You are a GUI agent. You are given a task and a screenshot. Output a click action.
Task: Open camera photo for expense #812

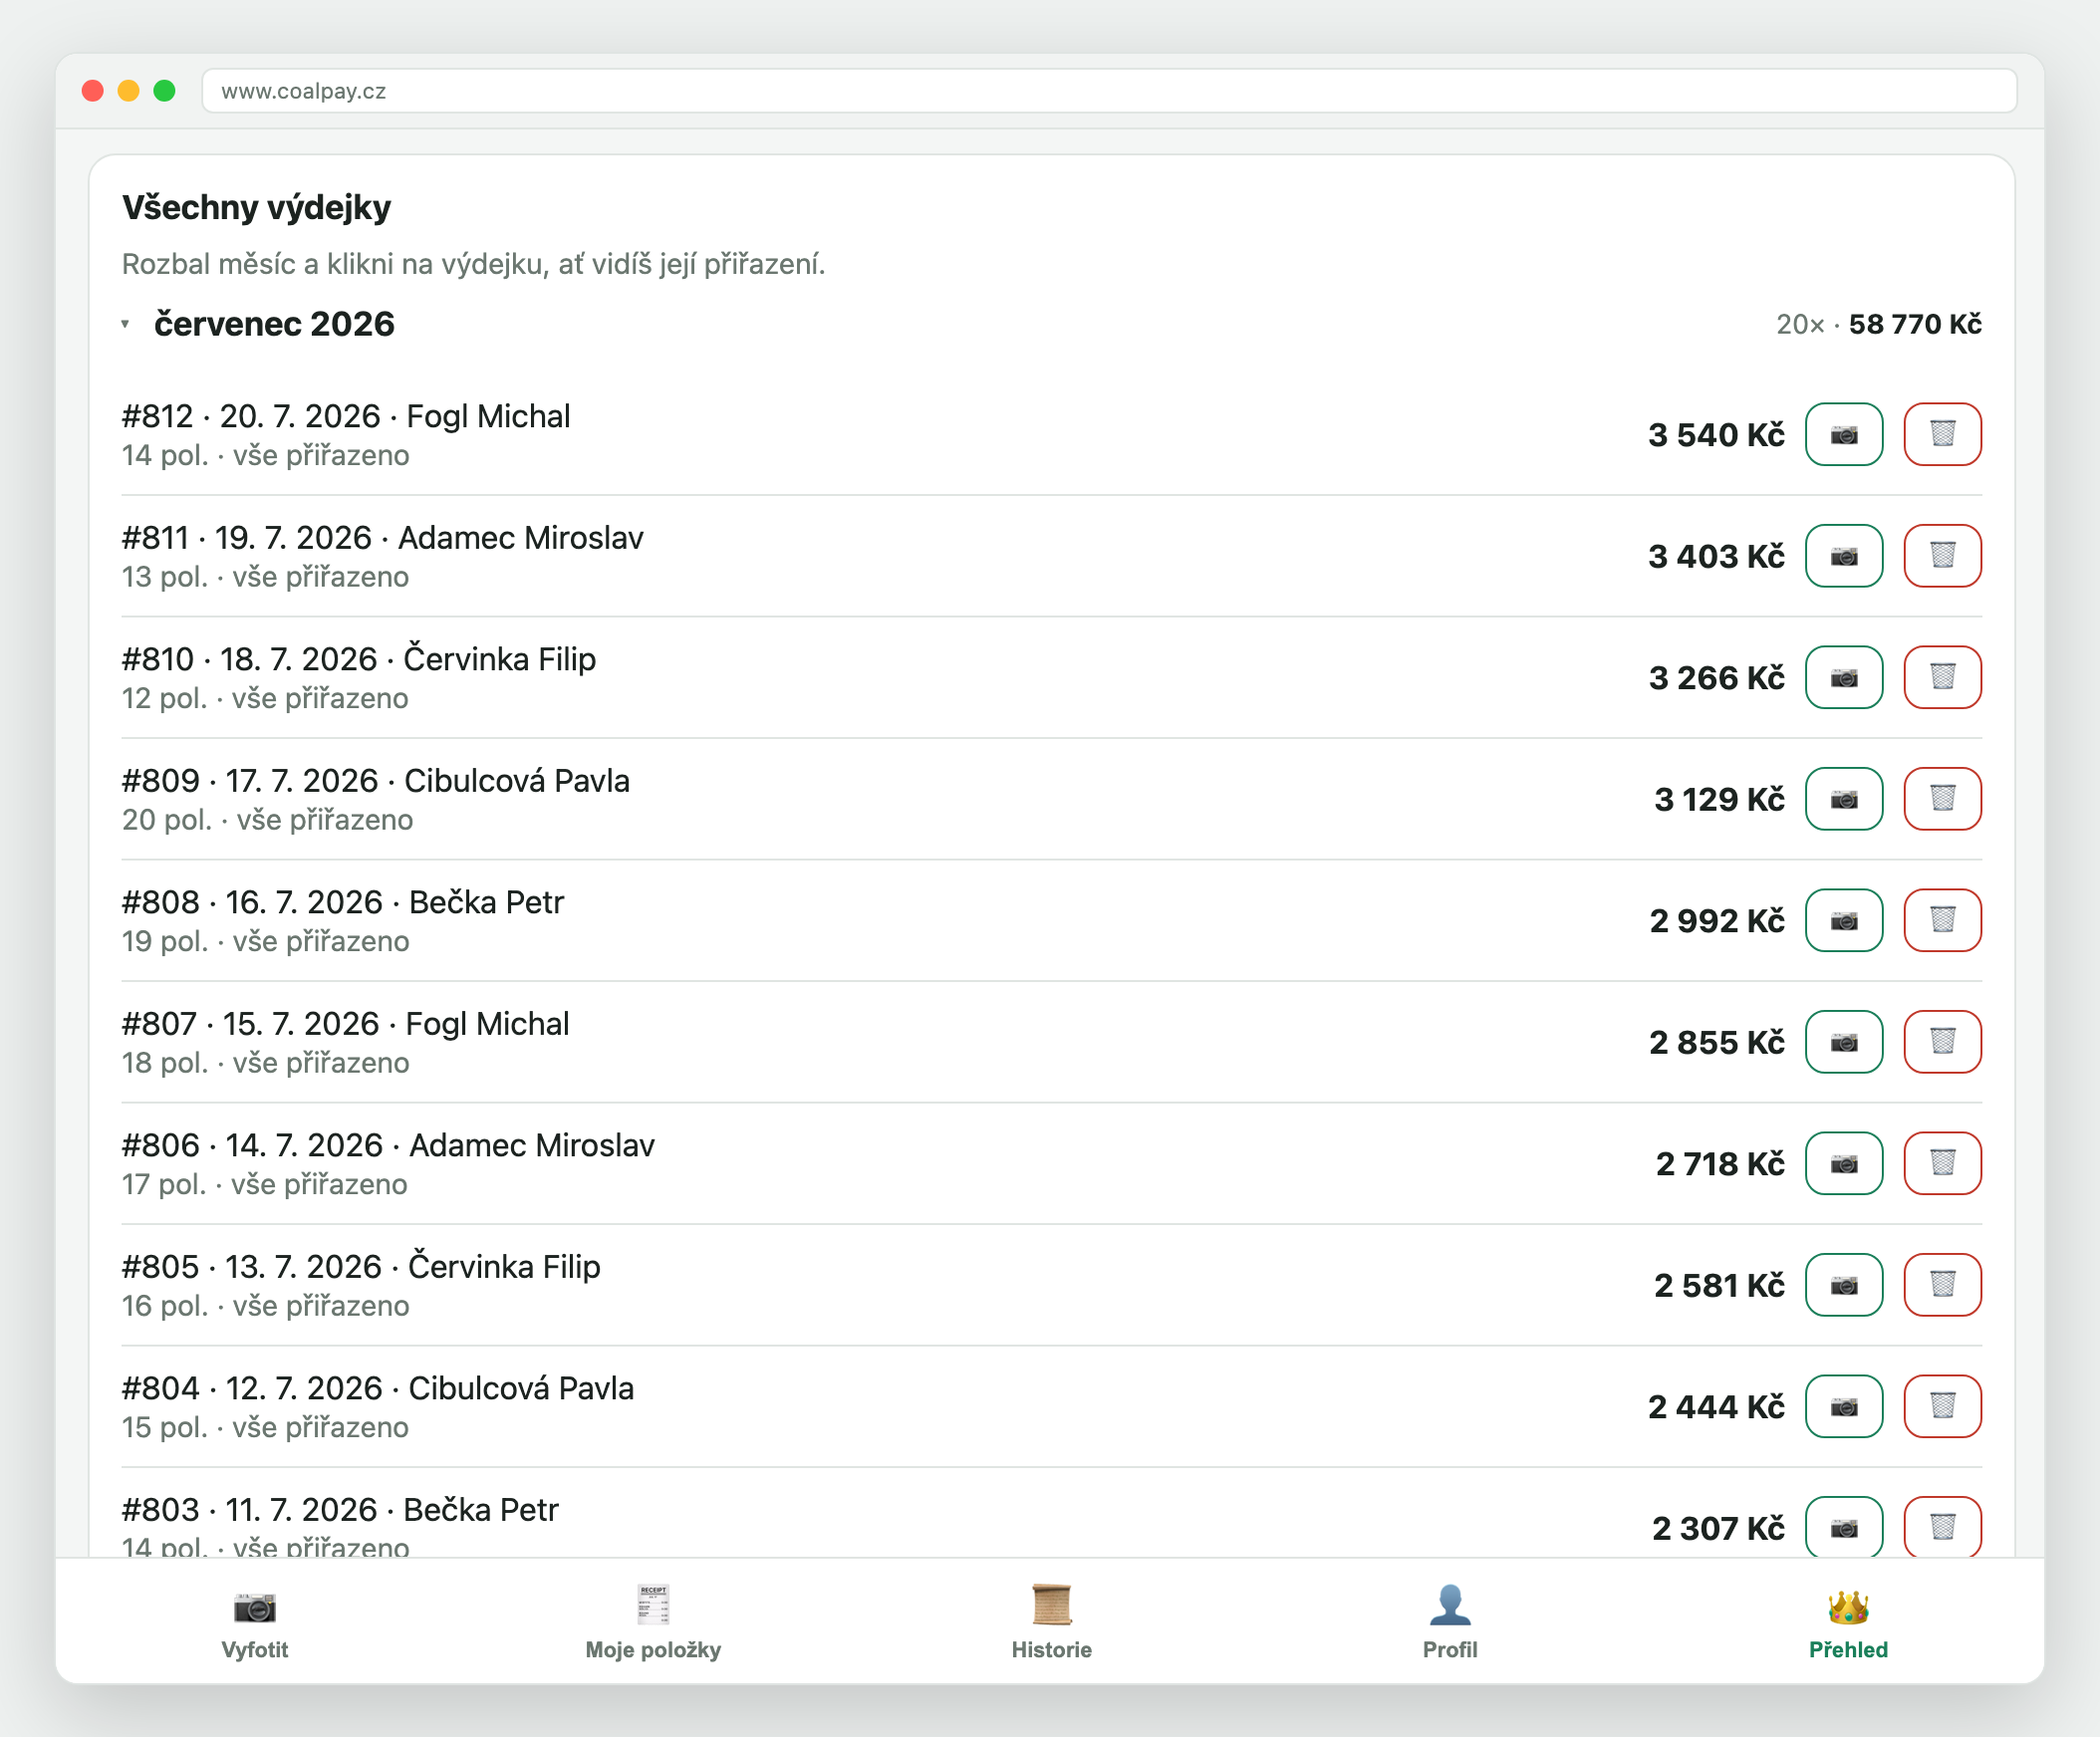click(x=1843, y=434)
